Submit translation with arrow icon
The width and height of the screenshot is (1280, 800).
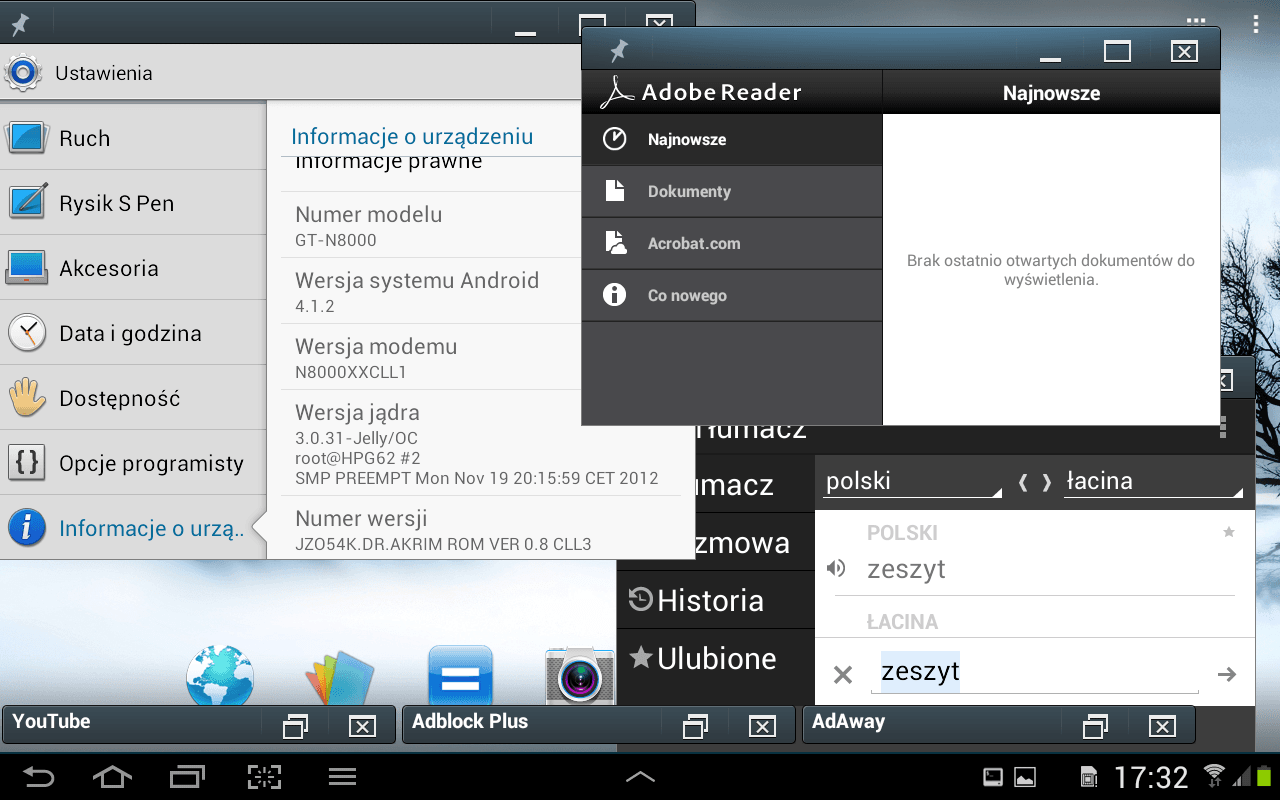coord(1227,675)
